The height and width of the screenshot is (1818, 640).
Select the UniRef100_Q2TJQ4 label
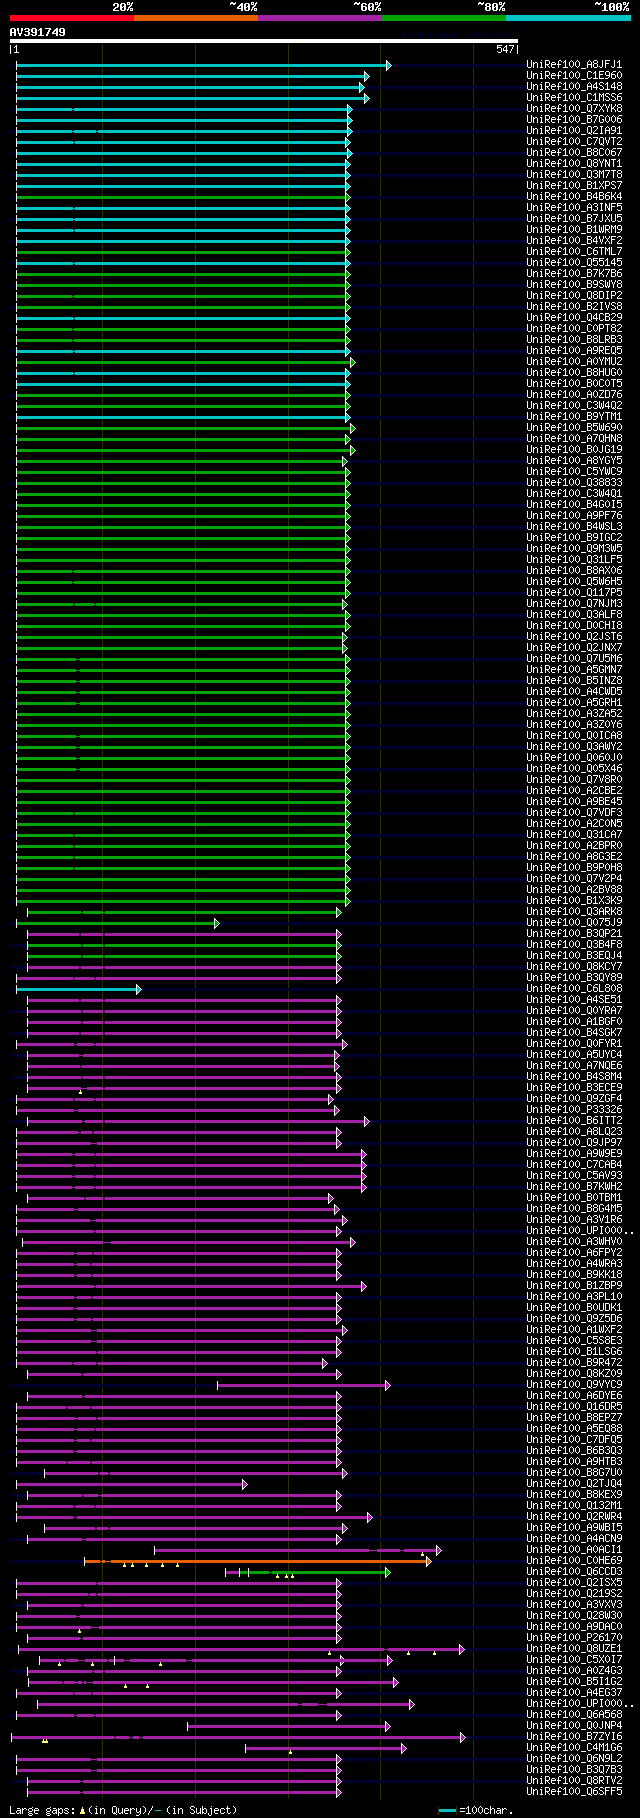coord(574,1483)
